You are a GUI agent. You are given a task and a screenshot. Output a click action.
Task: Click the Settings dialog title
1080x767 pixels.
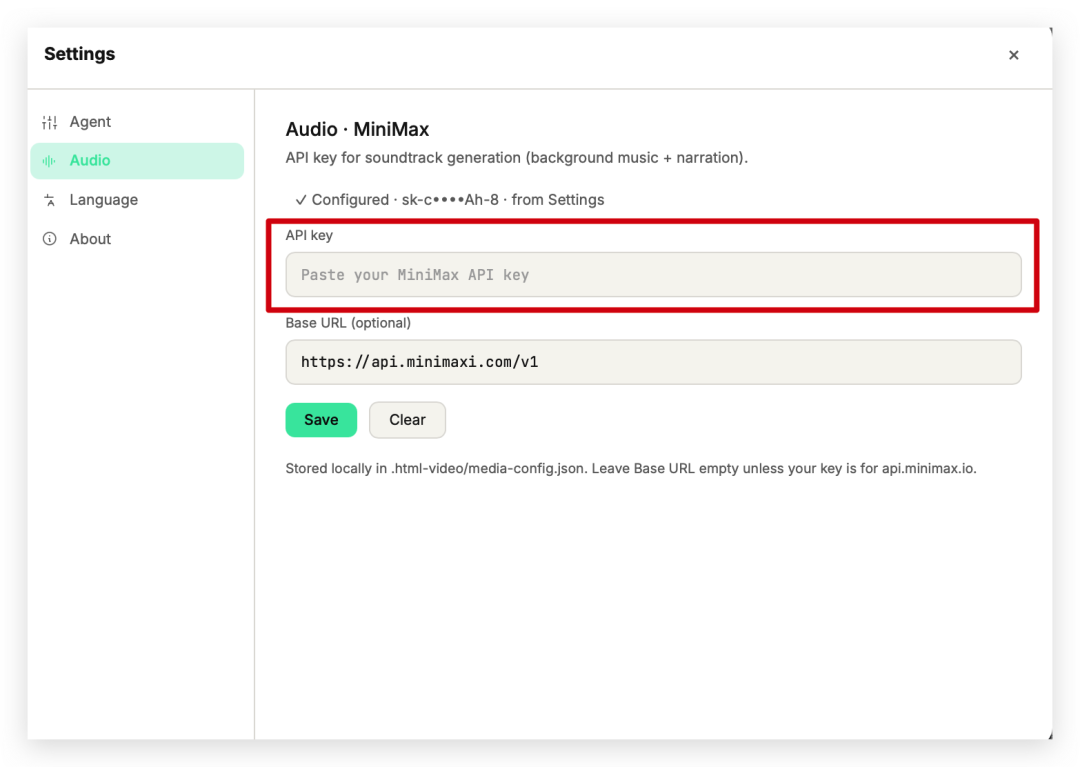80,54
